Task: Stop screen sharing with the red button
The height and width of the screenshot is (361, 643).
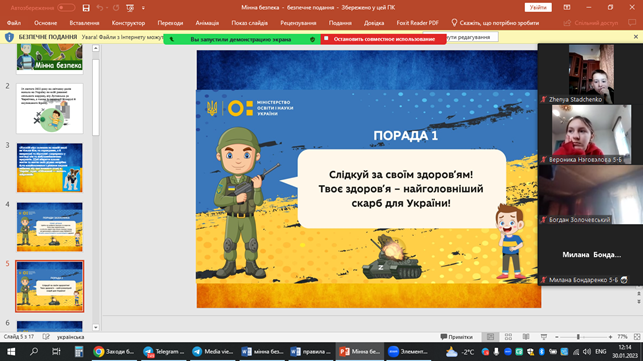Action: pos(383,39)
